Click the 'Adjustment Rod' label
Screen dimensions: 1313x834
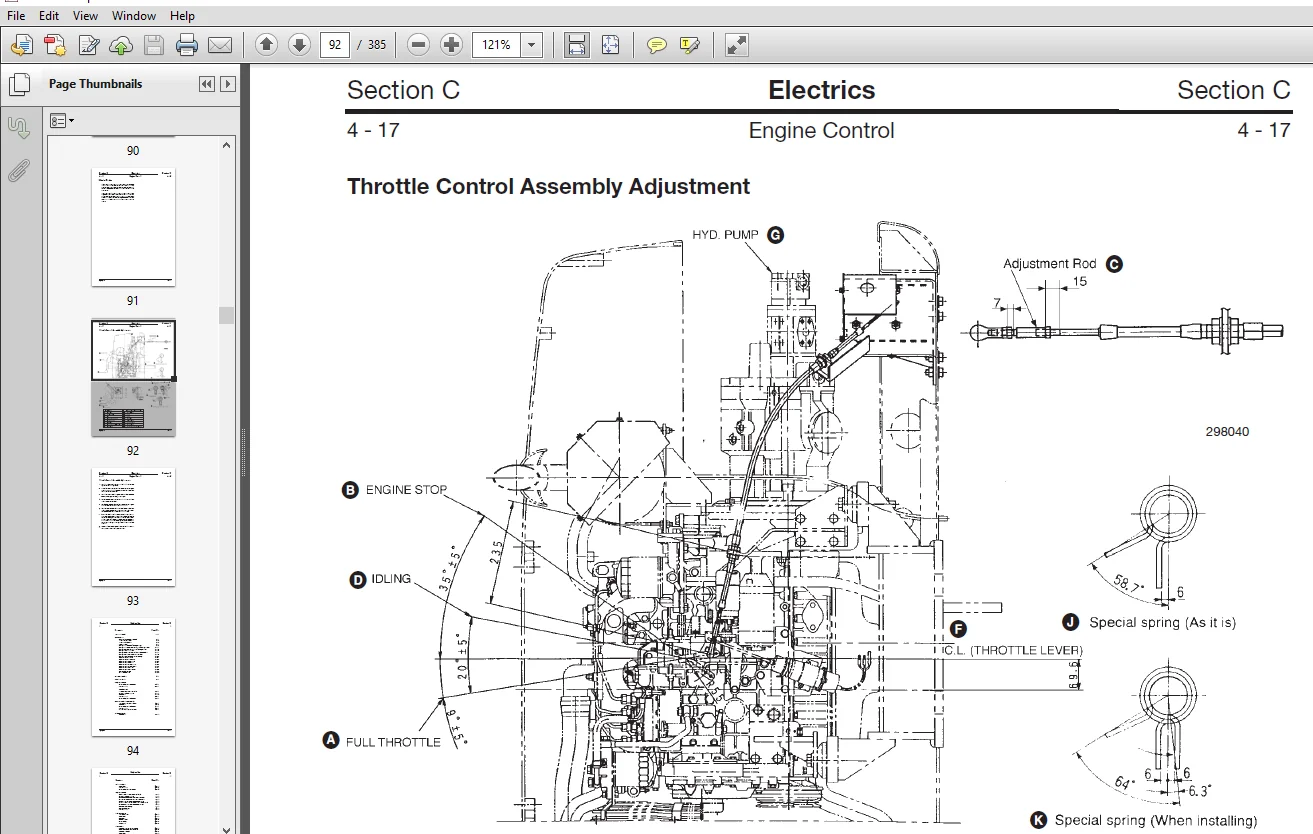(1050, 264)
